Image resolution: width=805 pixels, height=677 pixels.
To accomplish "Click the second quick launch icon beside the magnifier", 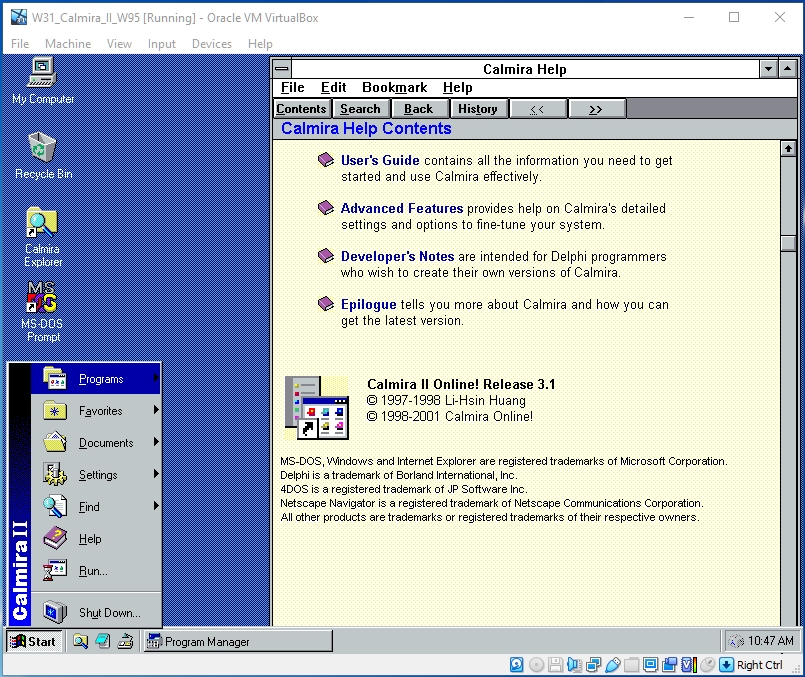I will pyautogui.click(x=103, y=641).
